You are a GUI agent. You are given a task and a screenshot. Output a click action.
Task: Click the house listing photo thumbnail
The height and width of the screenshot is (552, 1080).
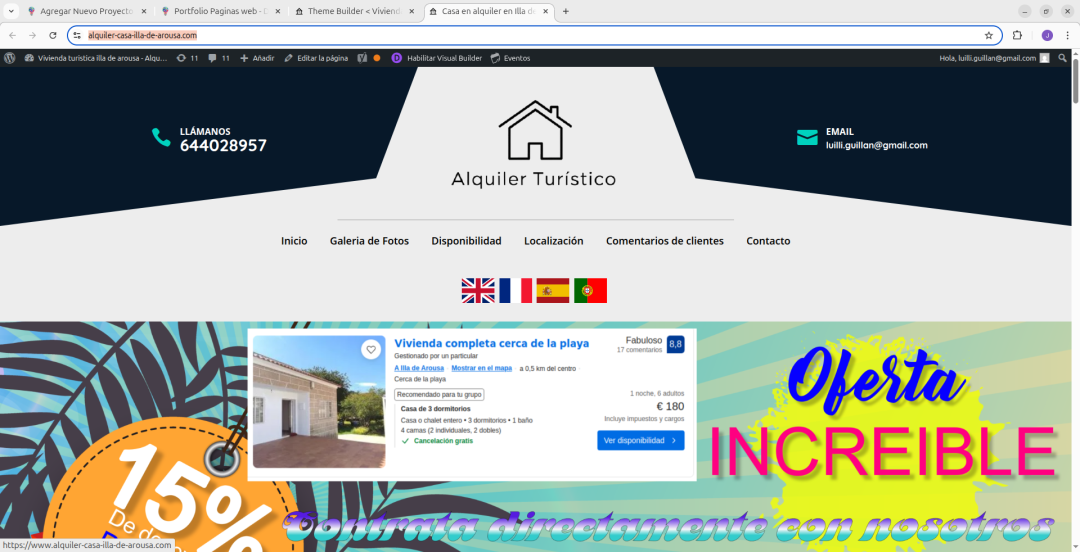pyautogui.click(x=319, y=402)
